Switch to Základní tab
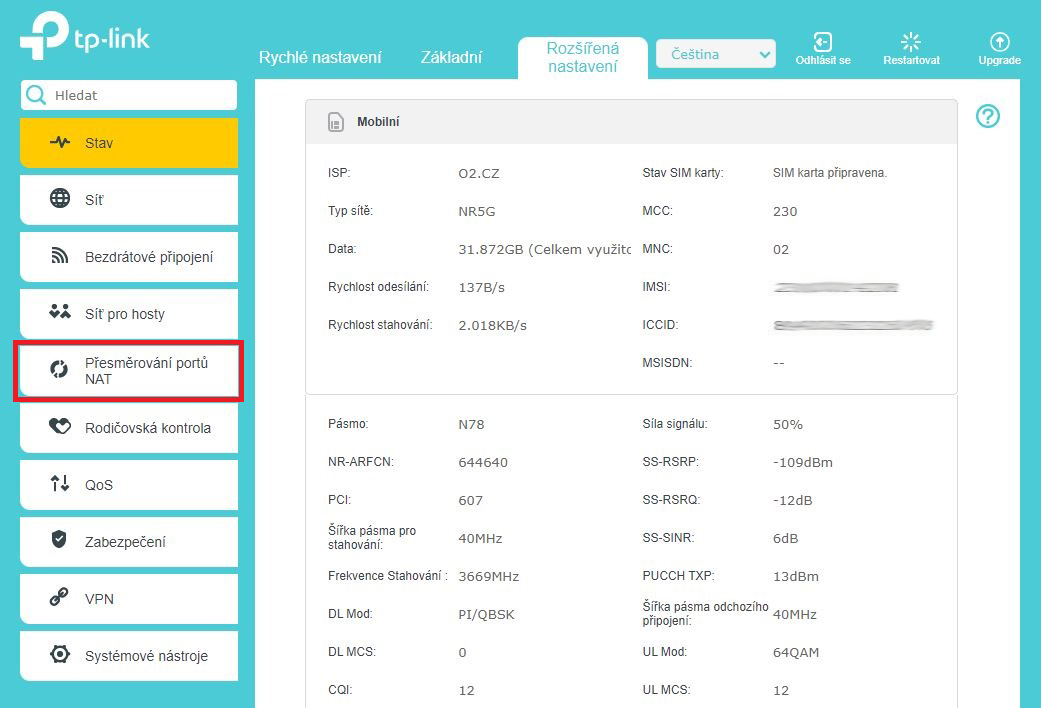The width and height of the screenshot is (1041, 708). [x=451, y=57]
